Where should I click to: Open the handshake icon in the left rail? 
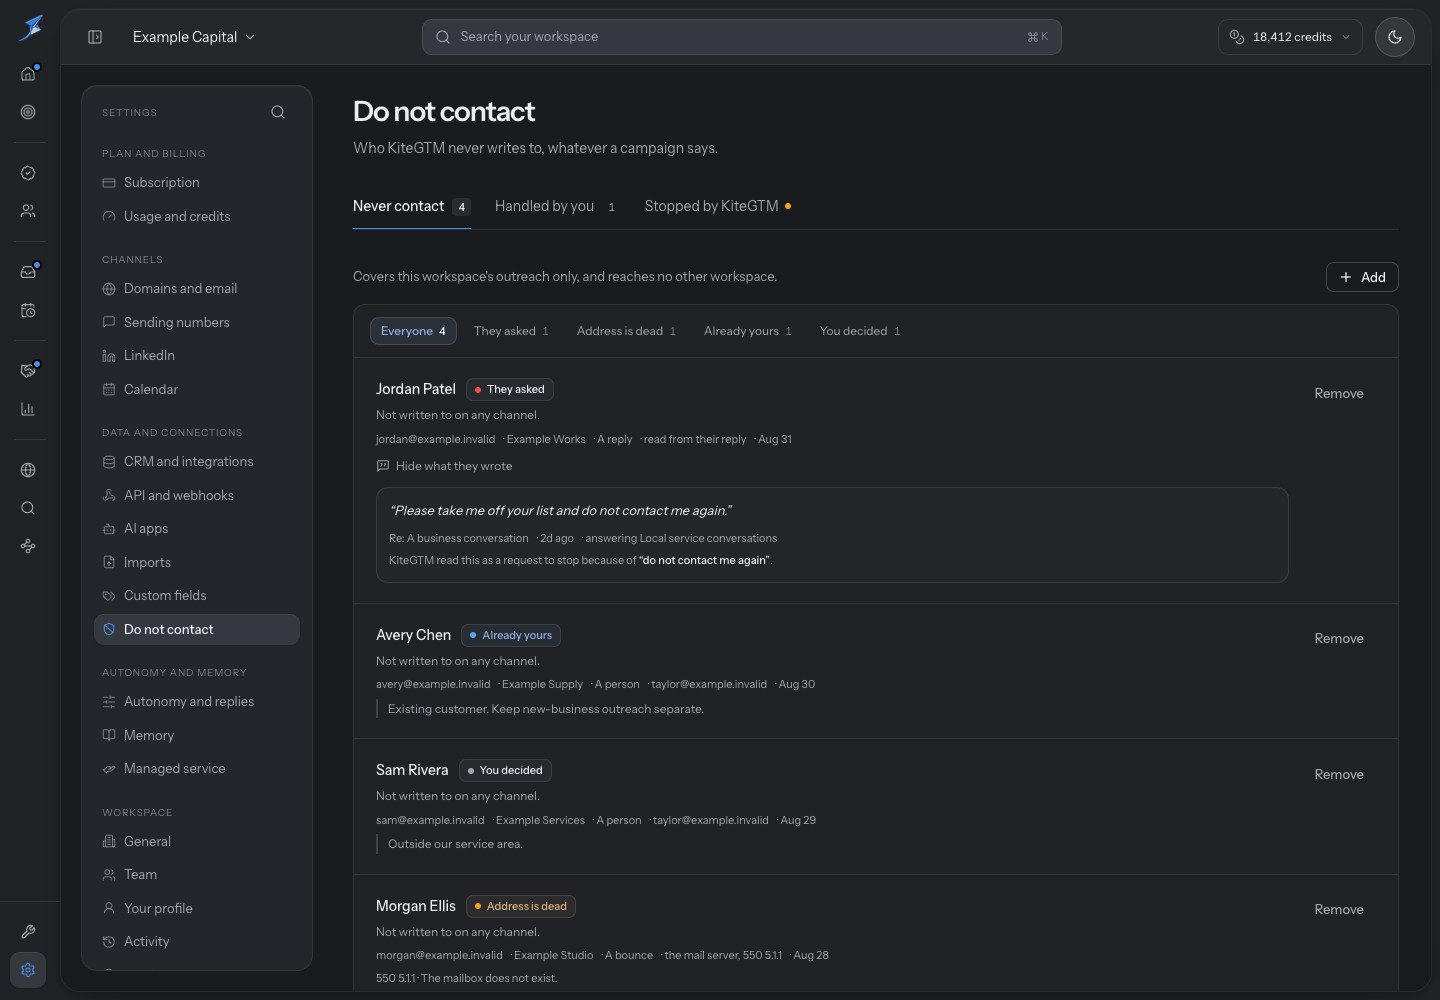tap(28, 370)
